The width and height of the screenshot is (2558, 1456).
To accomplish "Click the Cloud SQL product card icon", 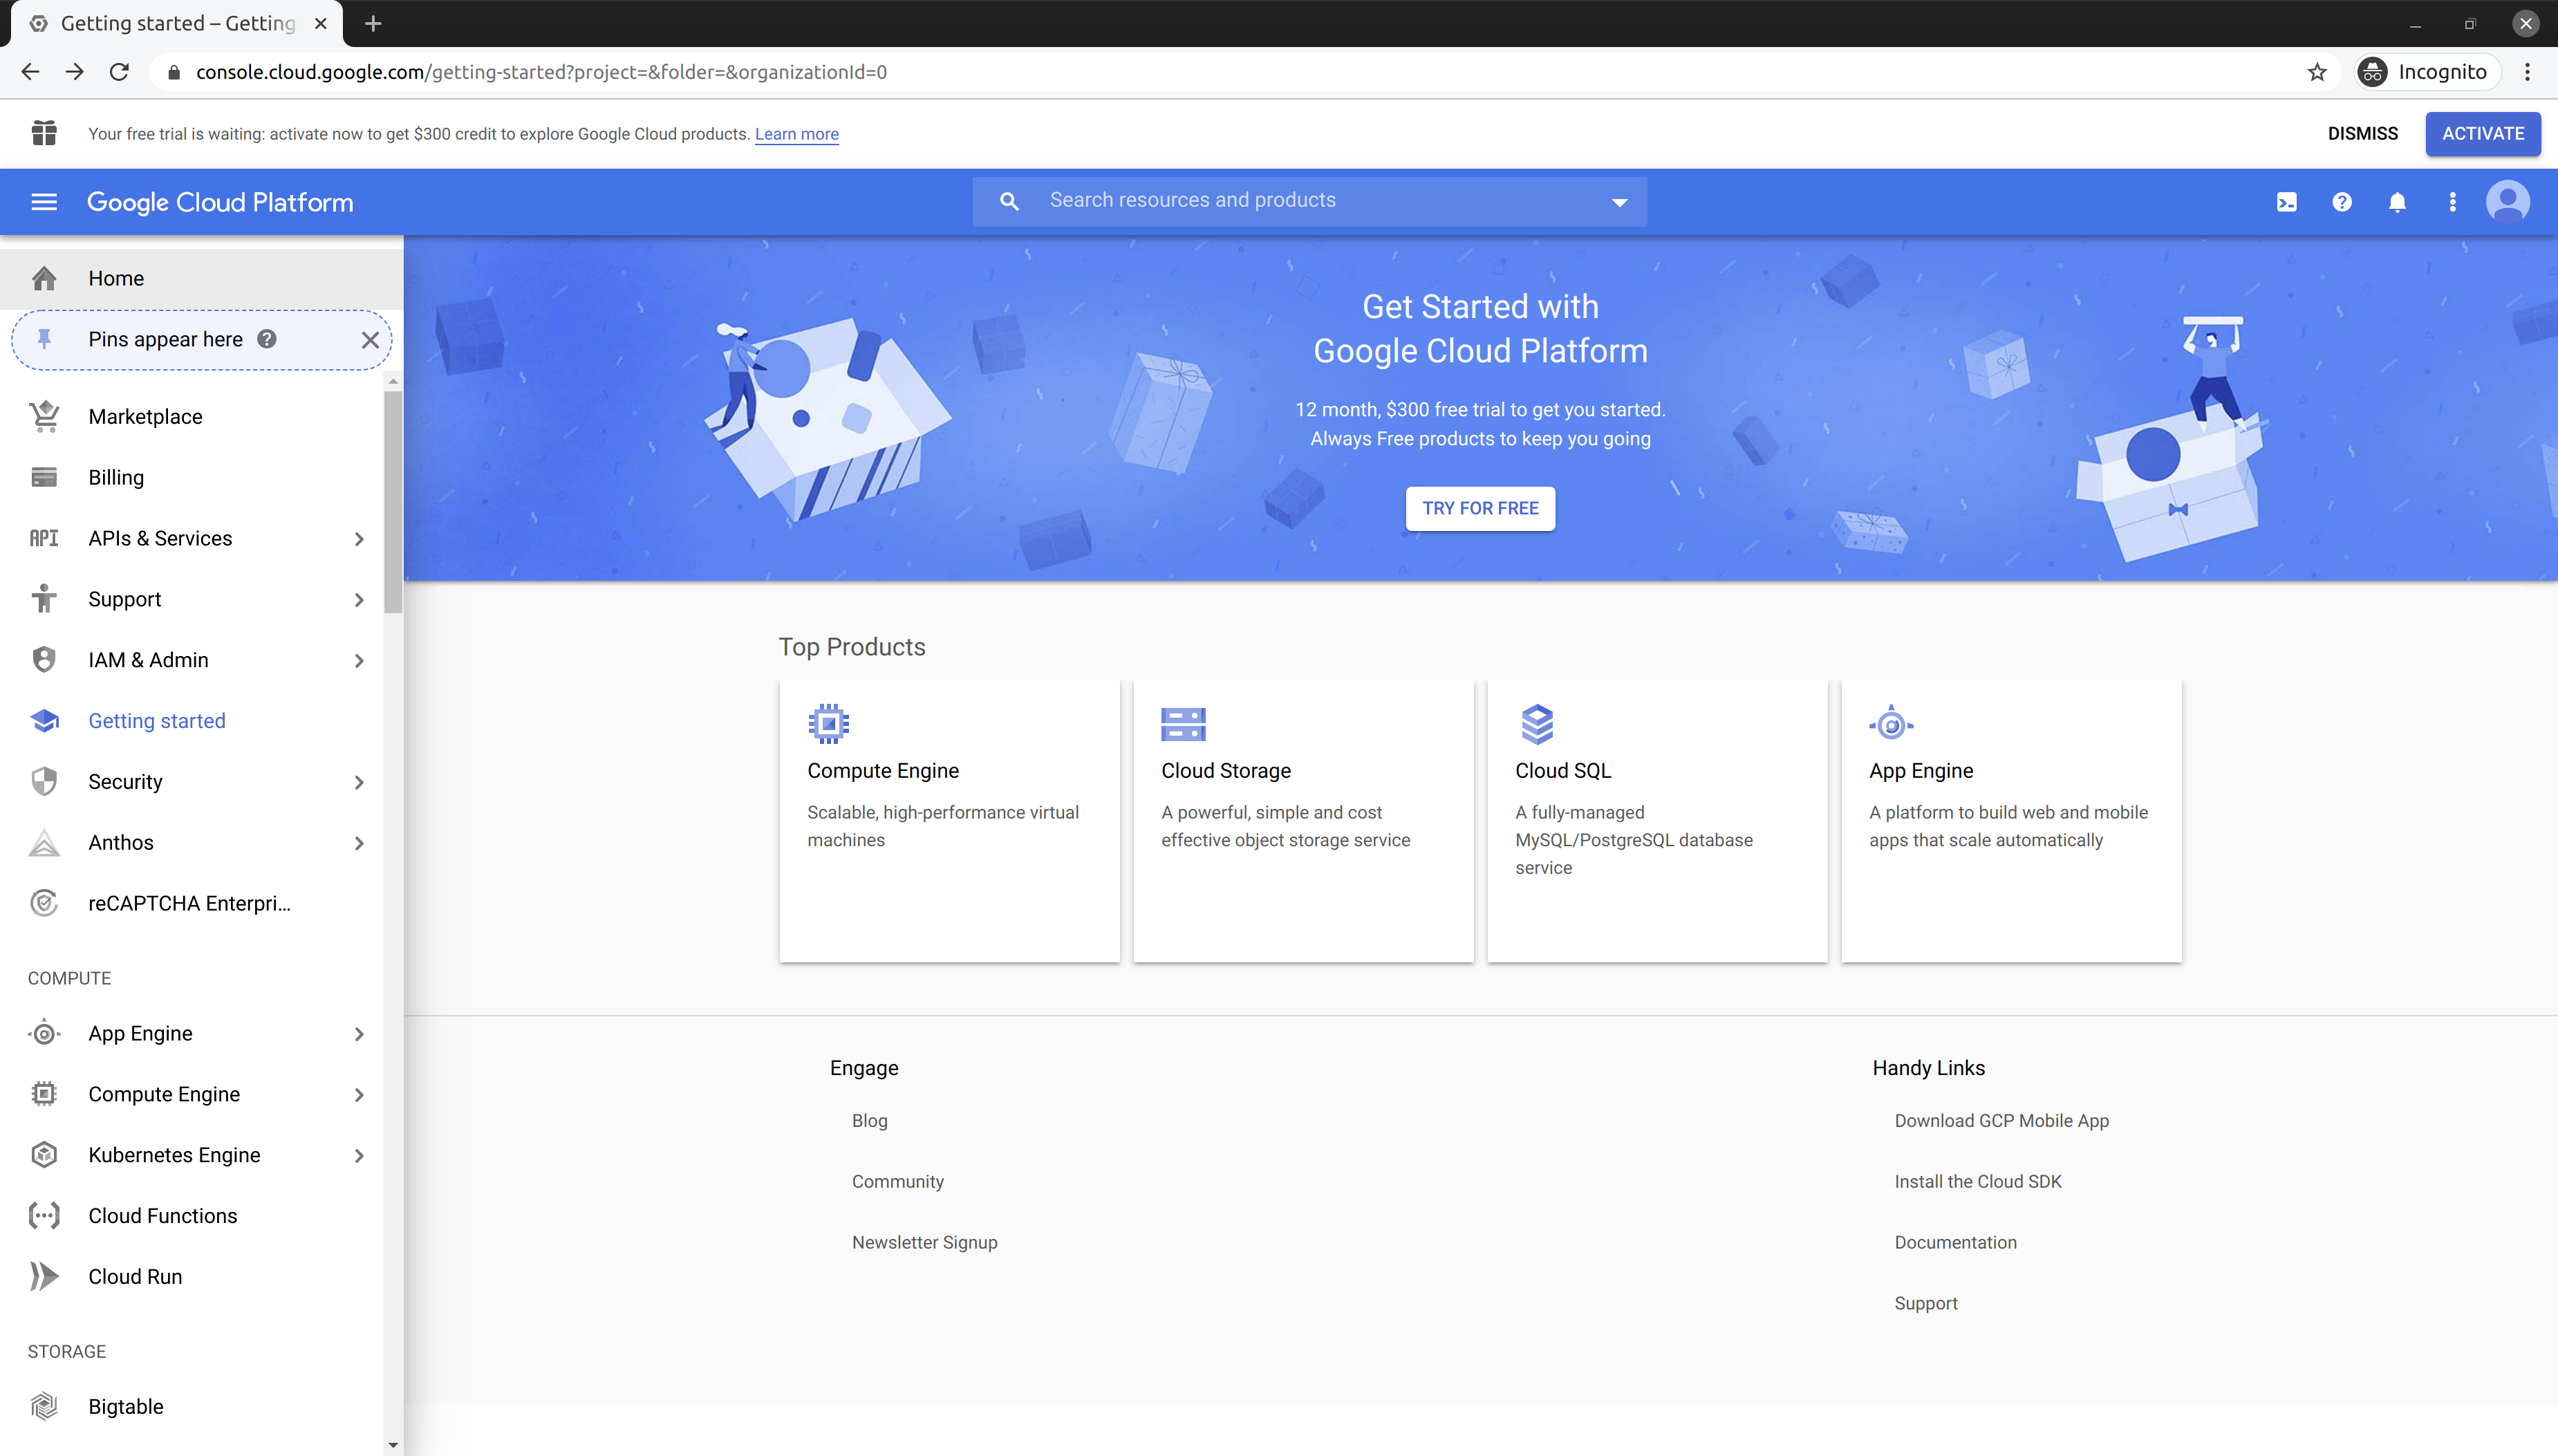I will (1536, 723).
